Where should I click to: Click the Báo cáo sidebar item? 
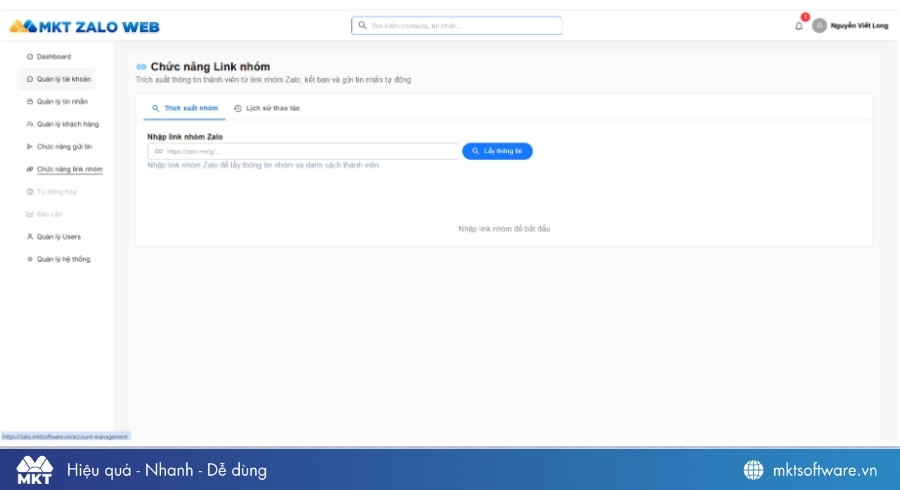[49, 214]
